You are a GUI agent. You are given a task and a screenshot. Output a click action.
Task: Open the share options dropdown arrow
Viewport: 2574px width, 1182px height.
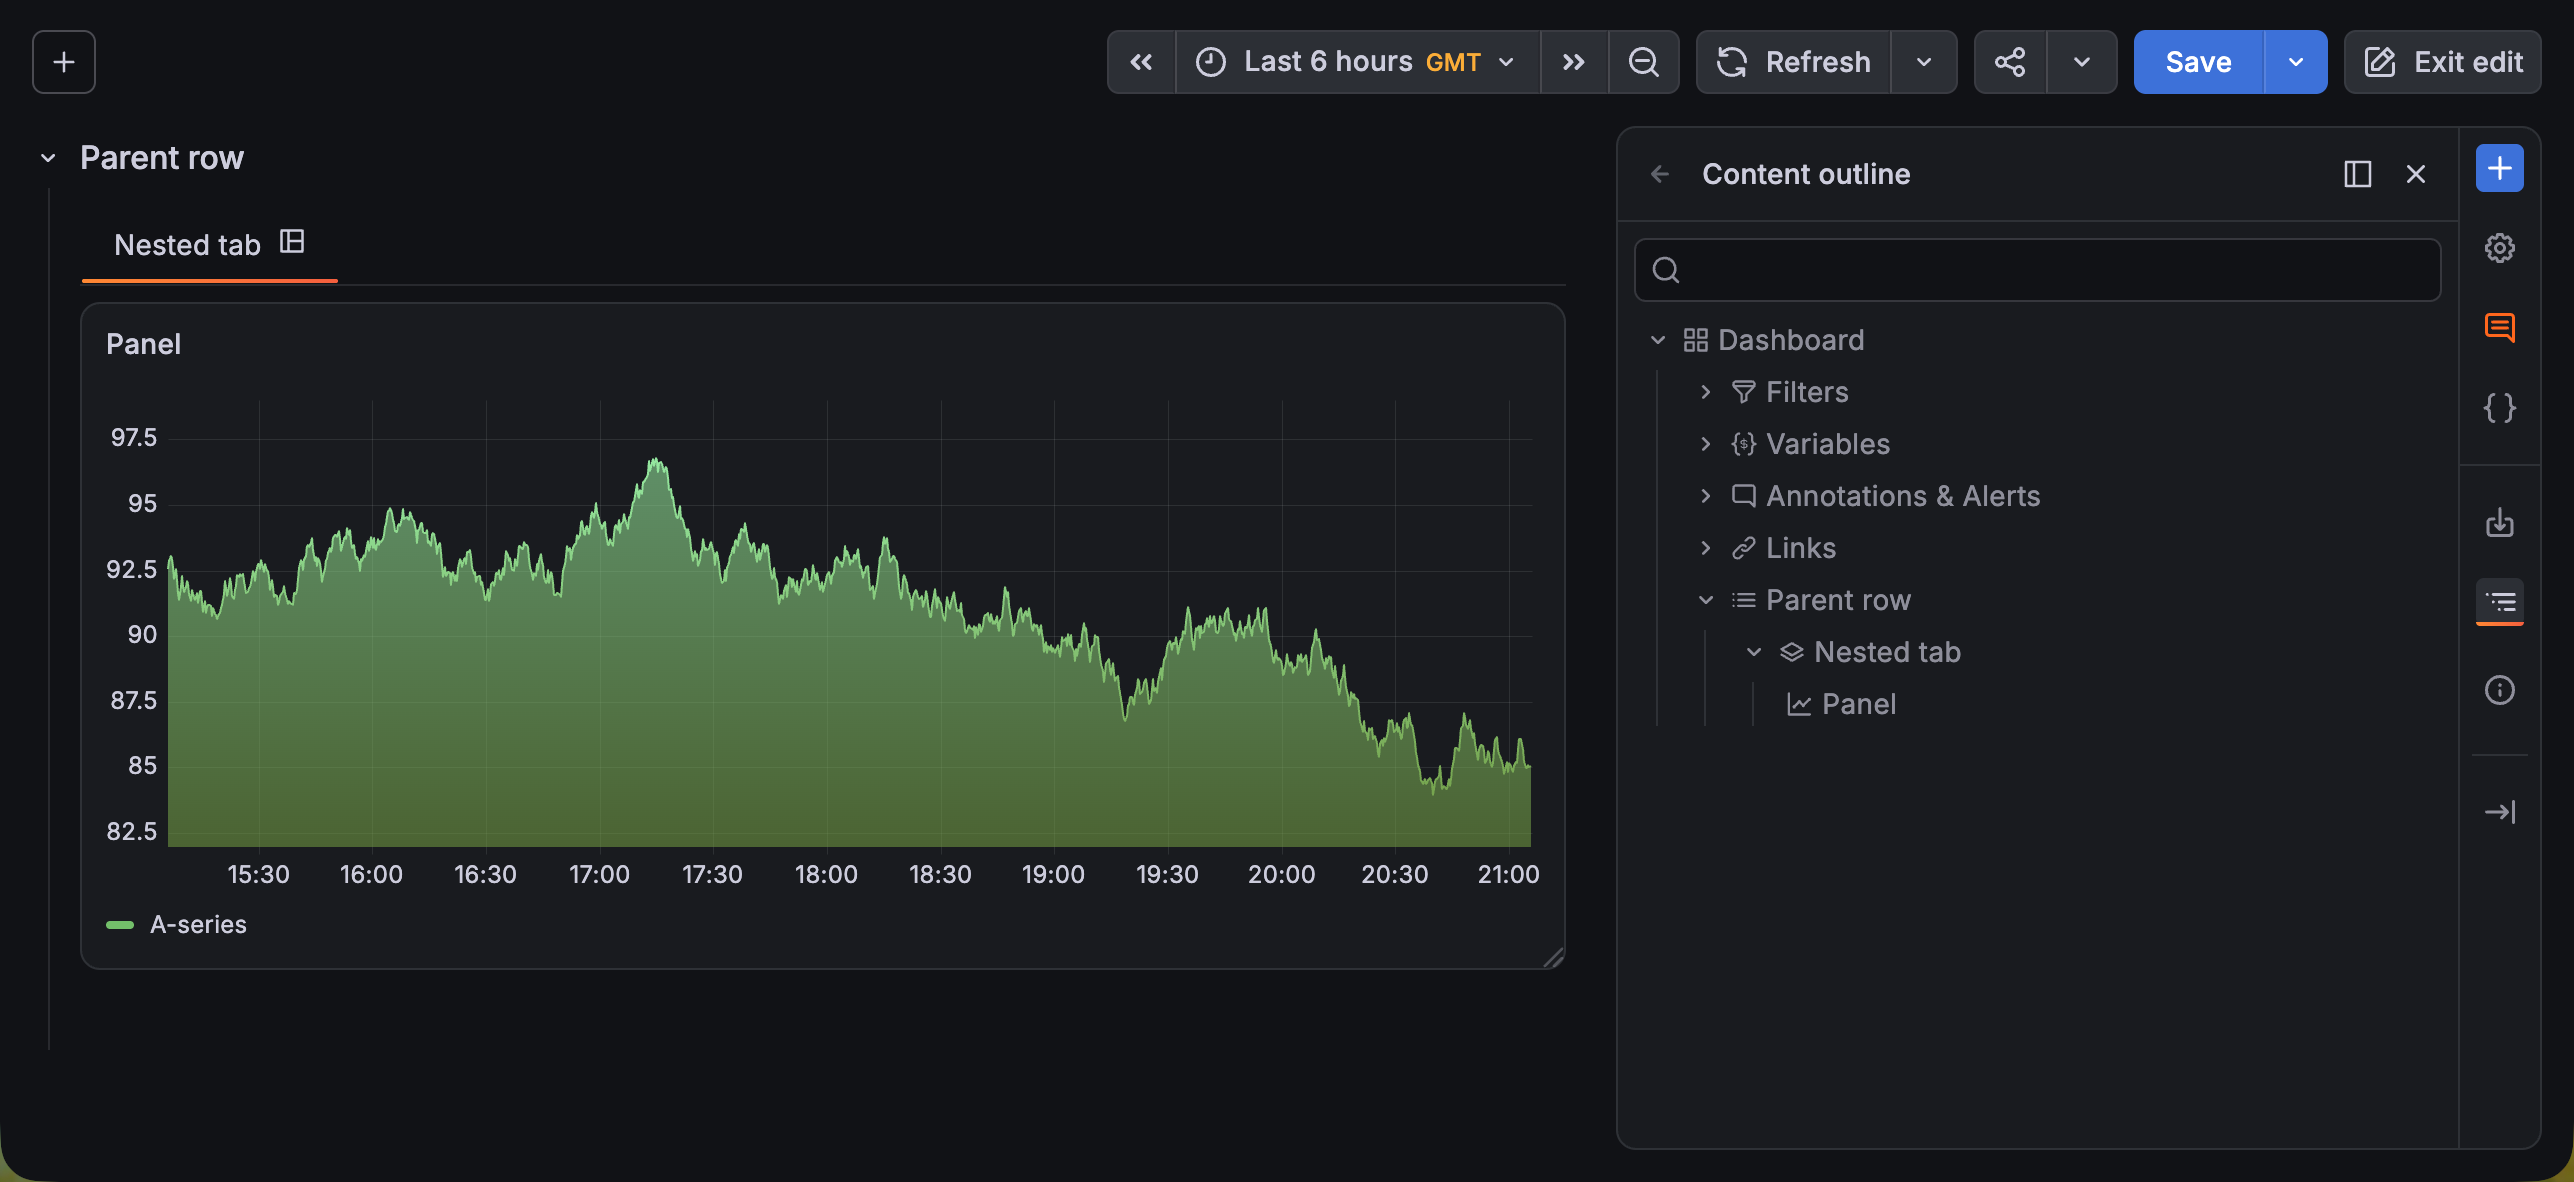point(2082,62)
